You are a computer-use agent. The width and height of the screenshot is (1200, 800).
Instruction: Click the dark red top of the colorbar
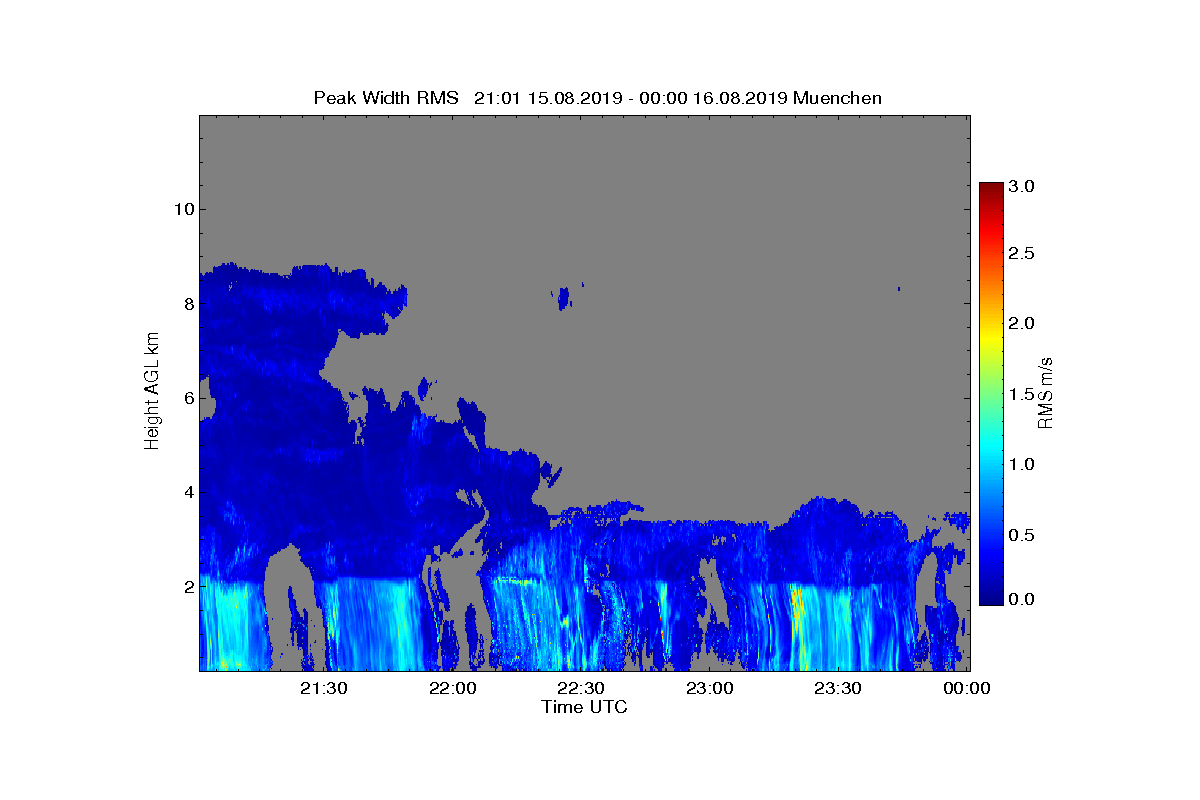991,190
